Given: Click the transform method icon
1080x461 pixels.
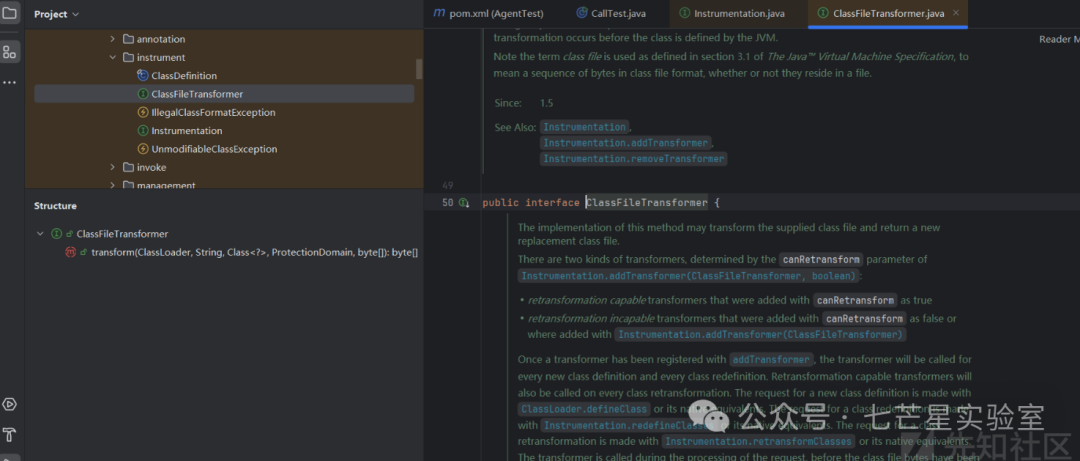Looking at the screenshot, I should coord(70,253).
